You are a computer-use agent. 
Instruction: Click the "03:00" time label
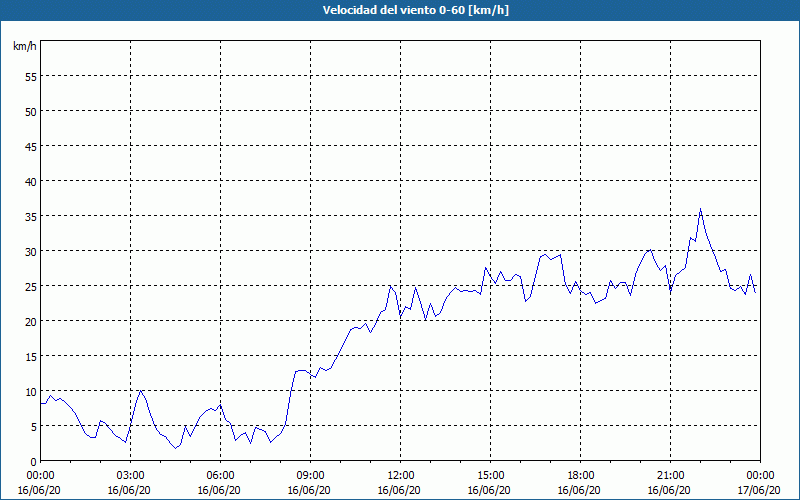click(x=131, y=476)
